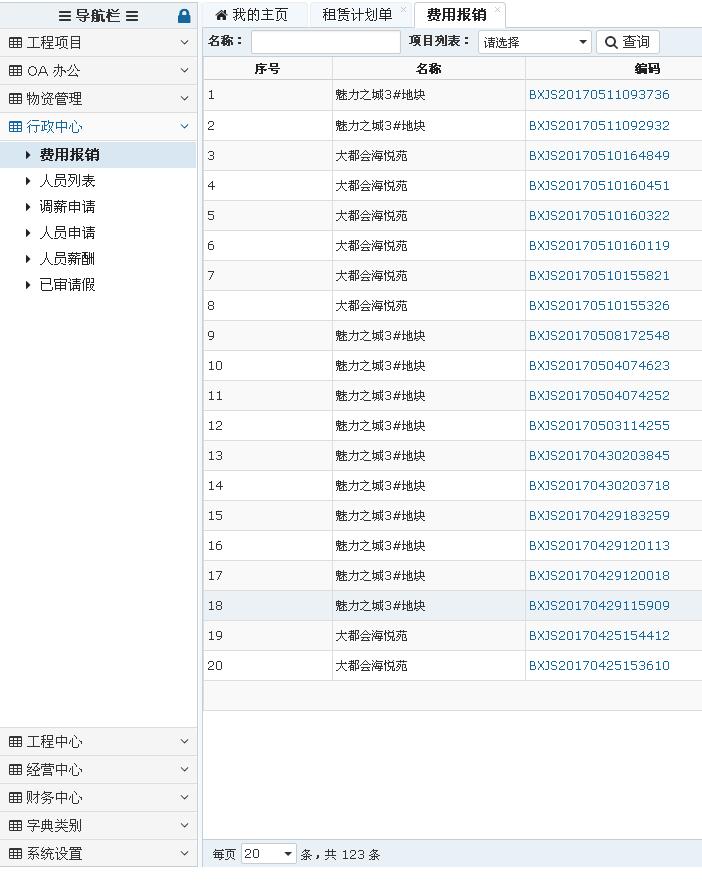Click the 编码 column header
This screenshot has width=702, height=881.
pyautogui.click(x=646, y=69)
